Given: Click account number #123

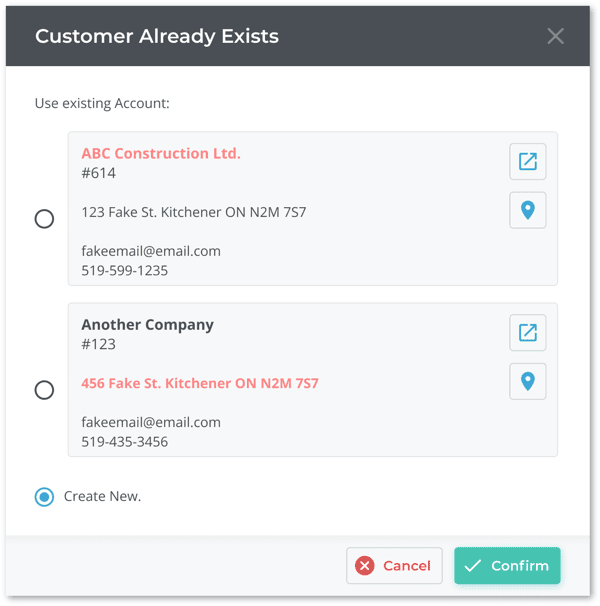Looking at the screenshot, I should (x=98, y=344).
